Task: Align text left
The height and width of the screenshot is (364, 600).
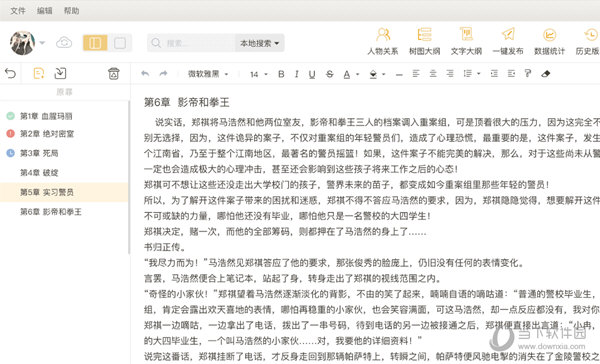Action: [416, 73]
